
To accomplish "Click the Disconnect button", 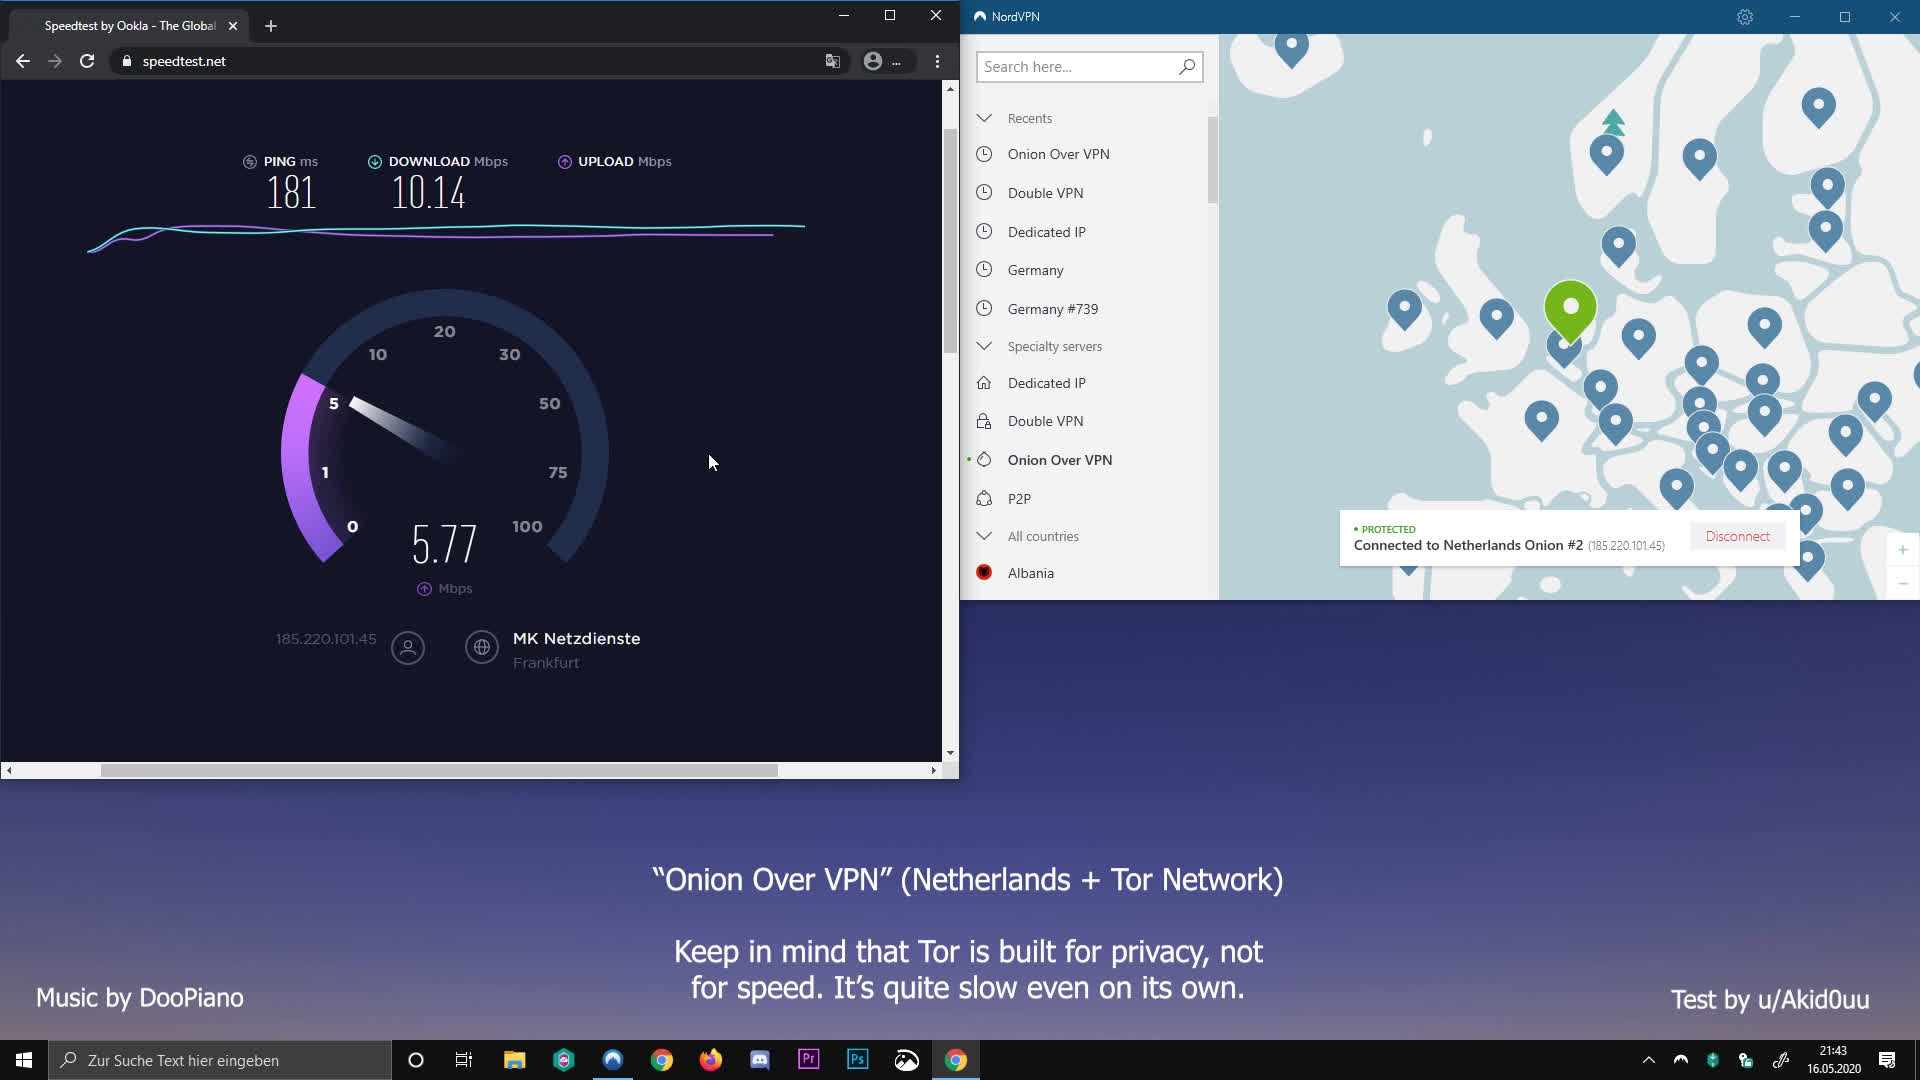I will 1737,536.
